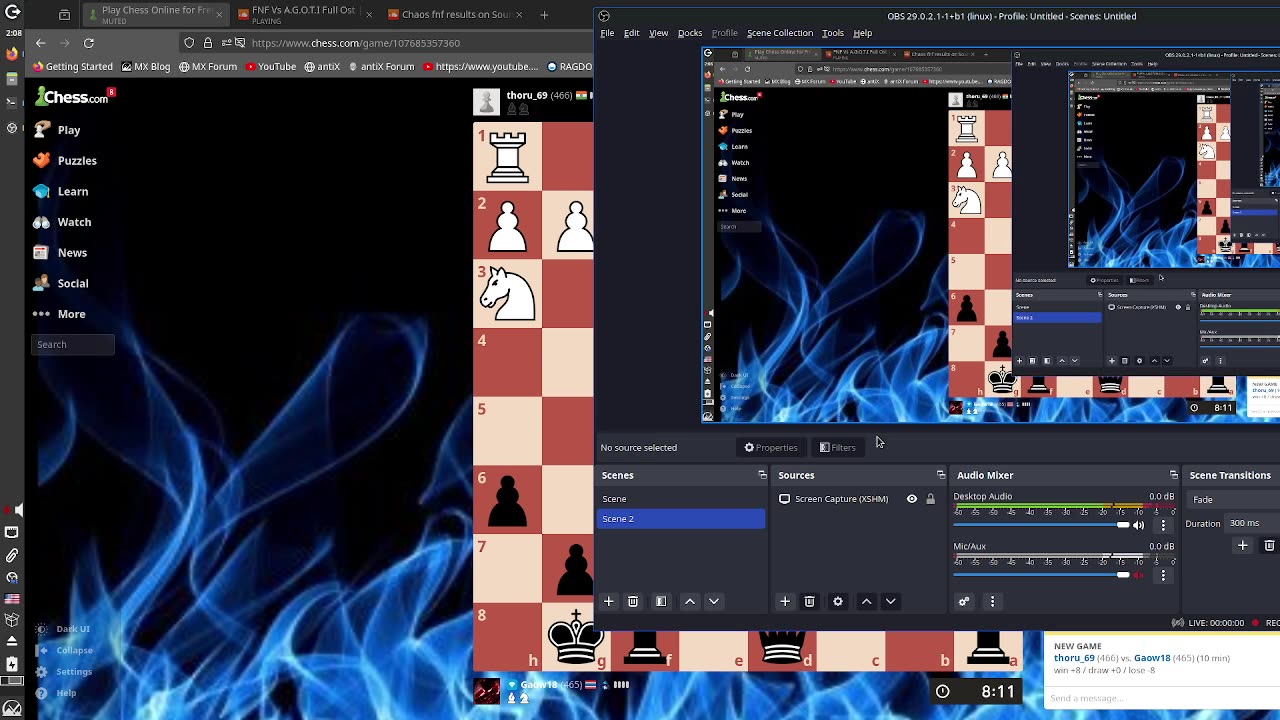Open OBS Tools menu
The image size is (1280, 720).
833,33
